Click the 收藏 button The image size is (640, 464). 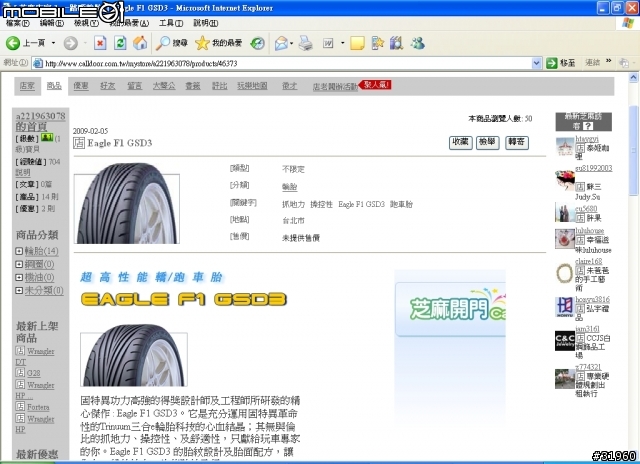461,142
